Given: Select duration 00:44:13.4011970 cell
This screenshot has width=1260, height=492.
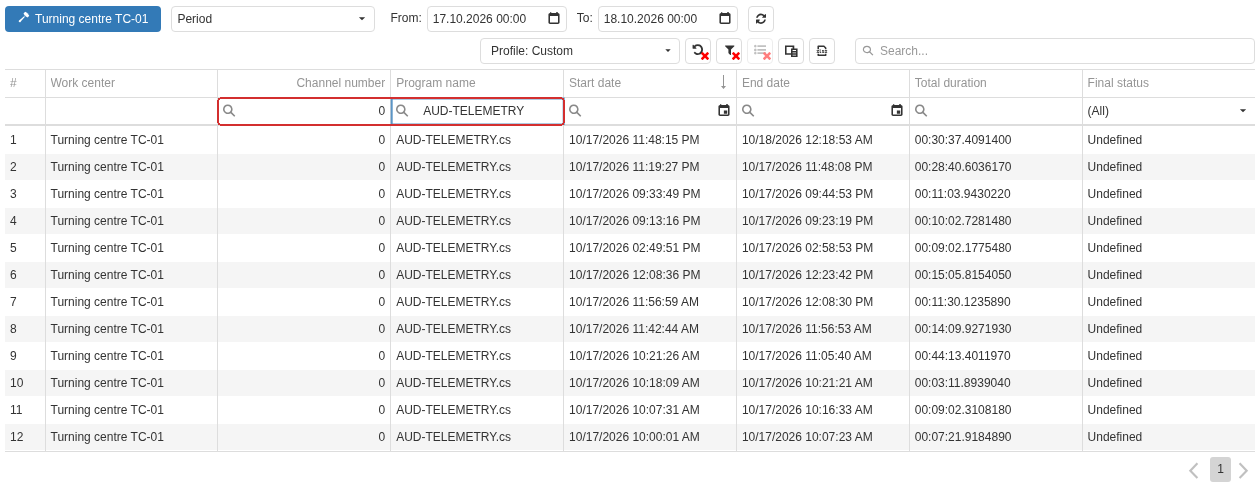Looking at the screenshot, I should pos(996,356).
